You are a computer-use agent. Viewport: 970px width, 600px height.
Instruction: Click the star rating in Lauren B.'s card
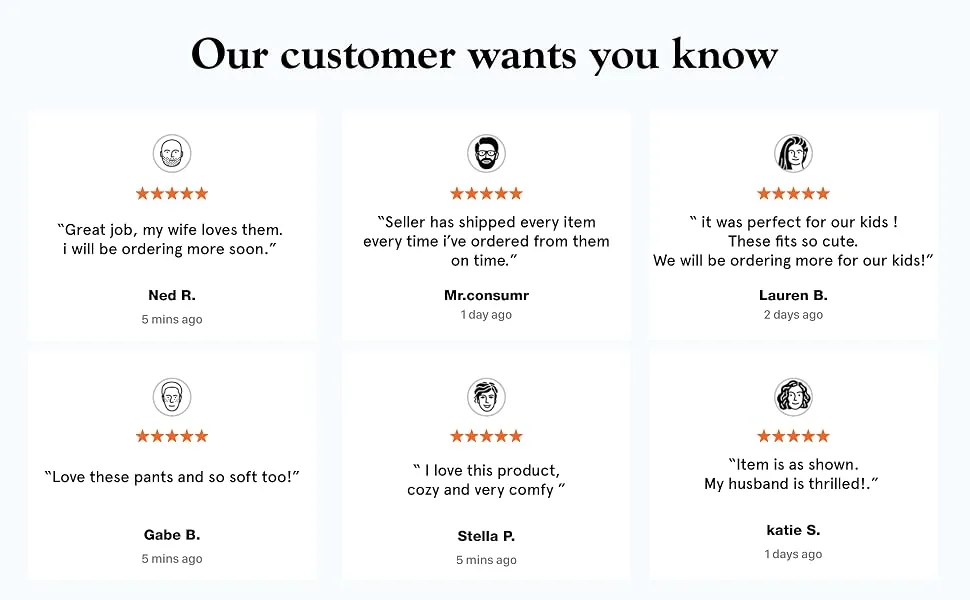pyautogui.click(x=793, y=194)
